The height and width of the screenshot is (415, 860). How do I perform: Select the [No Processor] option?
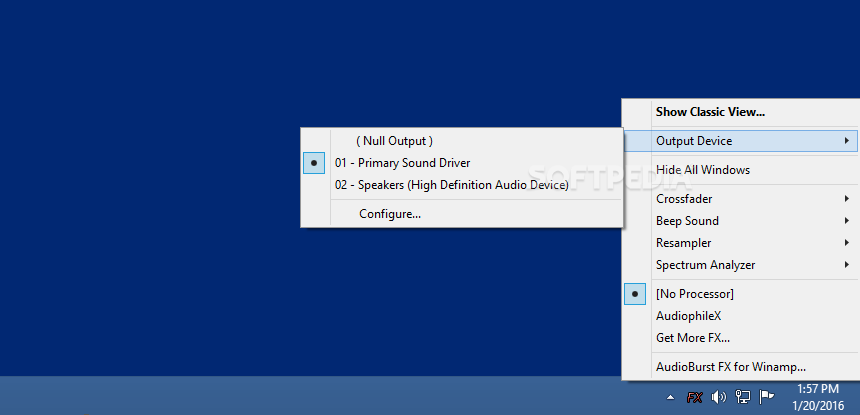[740, 294]
